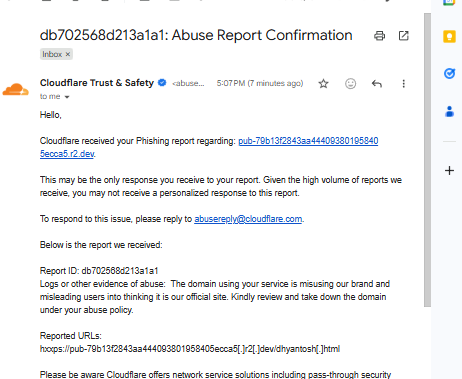Add emoji reaction to message
Screen dimensions: 462x379
350,83
